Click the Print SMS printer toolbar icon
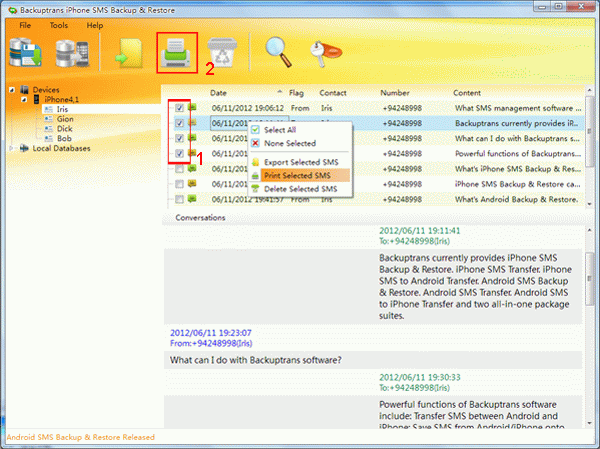The width and height of the screenshot is (600, 449). point(176,53)
